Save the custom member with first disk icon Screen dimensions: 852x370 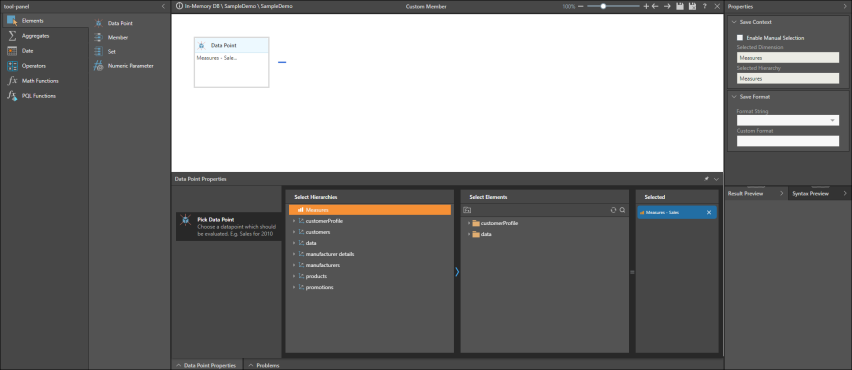coord(680,6)
